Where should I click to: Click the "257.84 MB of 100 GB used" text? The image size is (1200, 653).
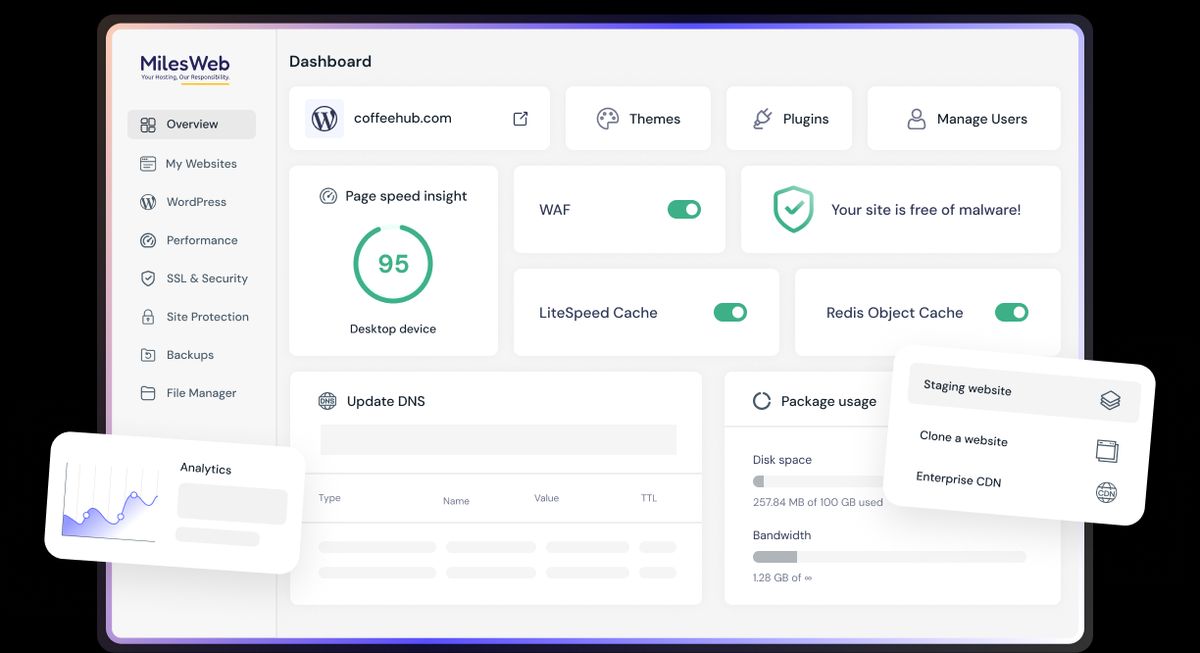point(818,502)
